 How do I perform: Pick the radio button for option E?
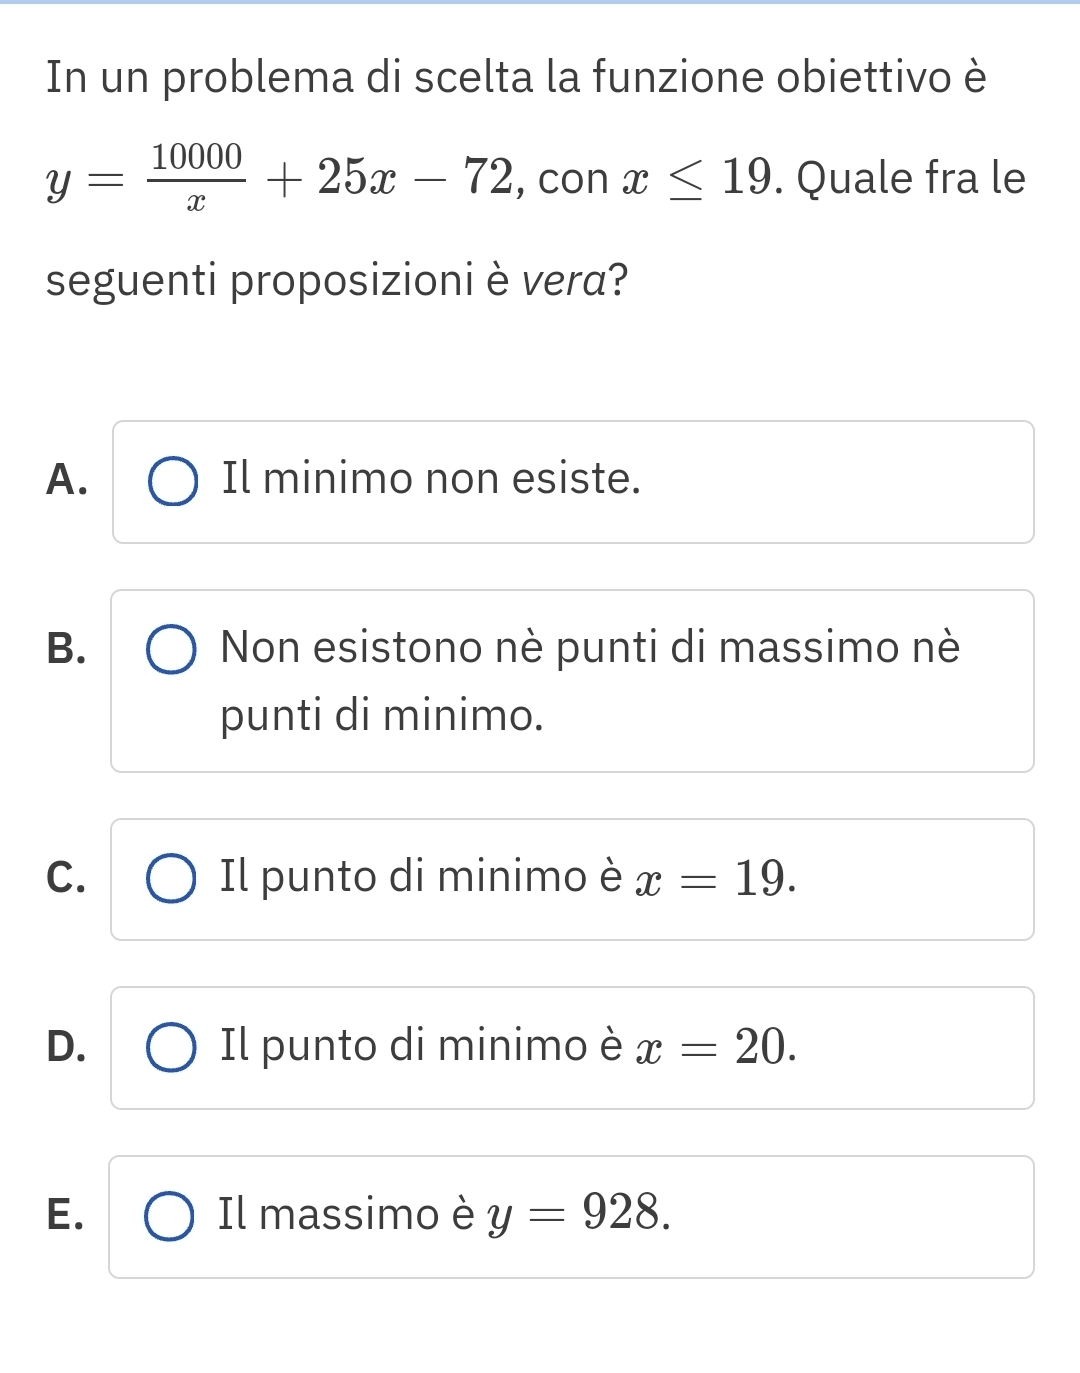[170, 1216]
